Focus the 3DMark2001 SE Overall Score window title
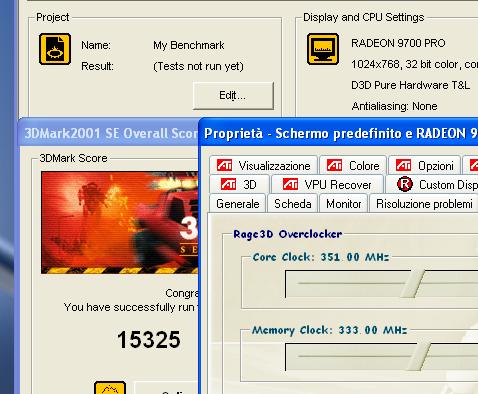478x394 pixels. (x=111, y=134)
